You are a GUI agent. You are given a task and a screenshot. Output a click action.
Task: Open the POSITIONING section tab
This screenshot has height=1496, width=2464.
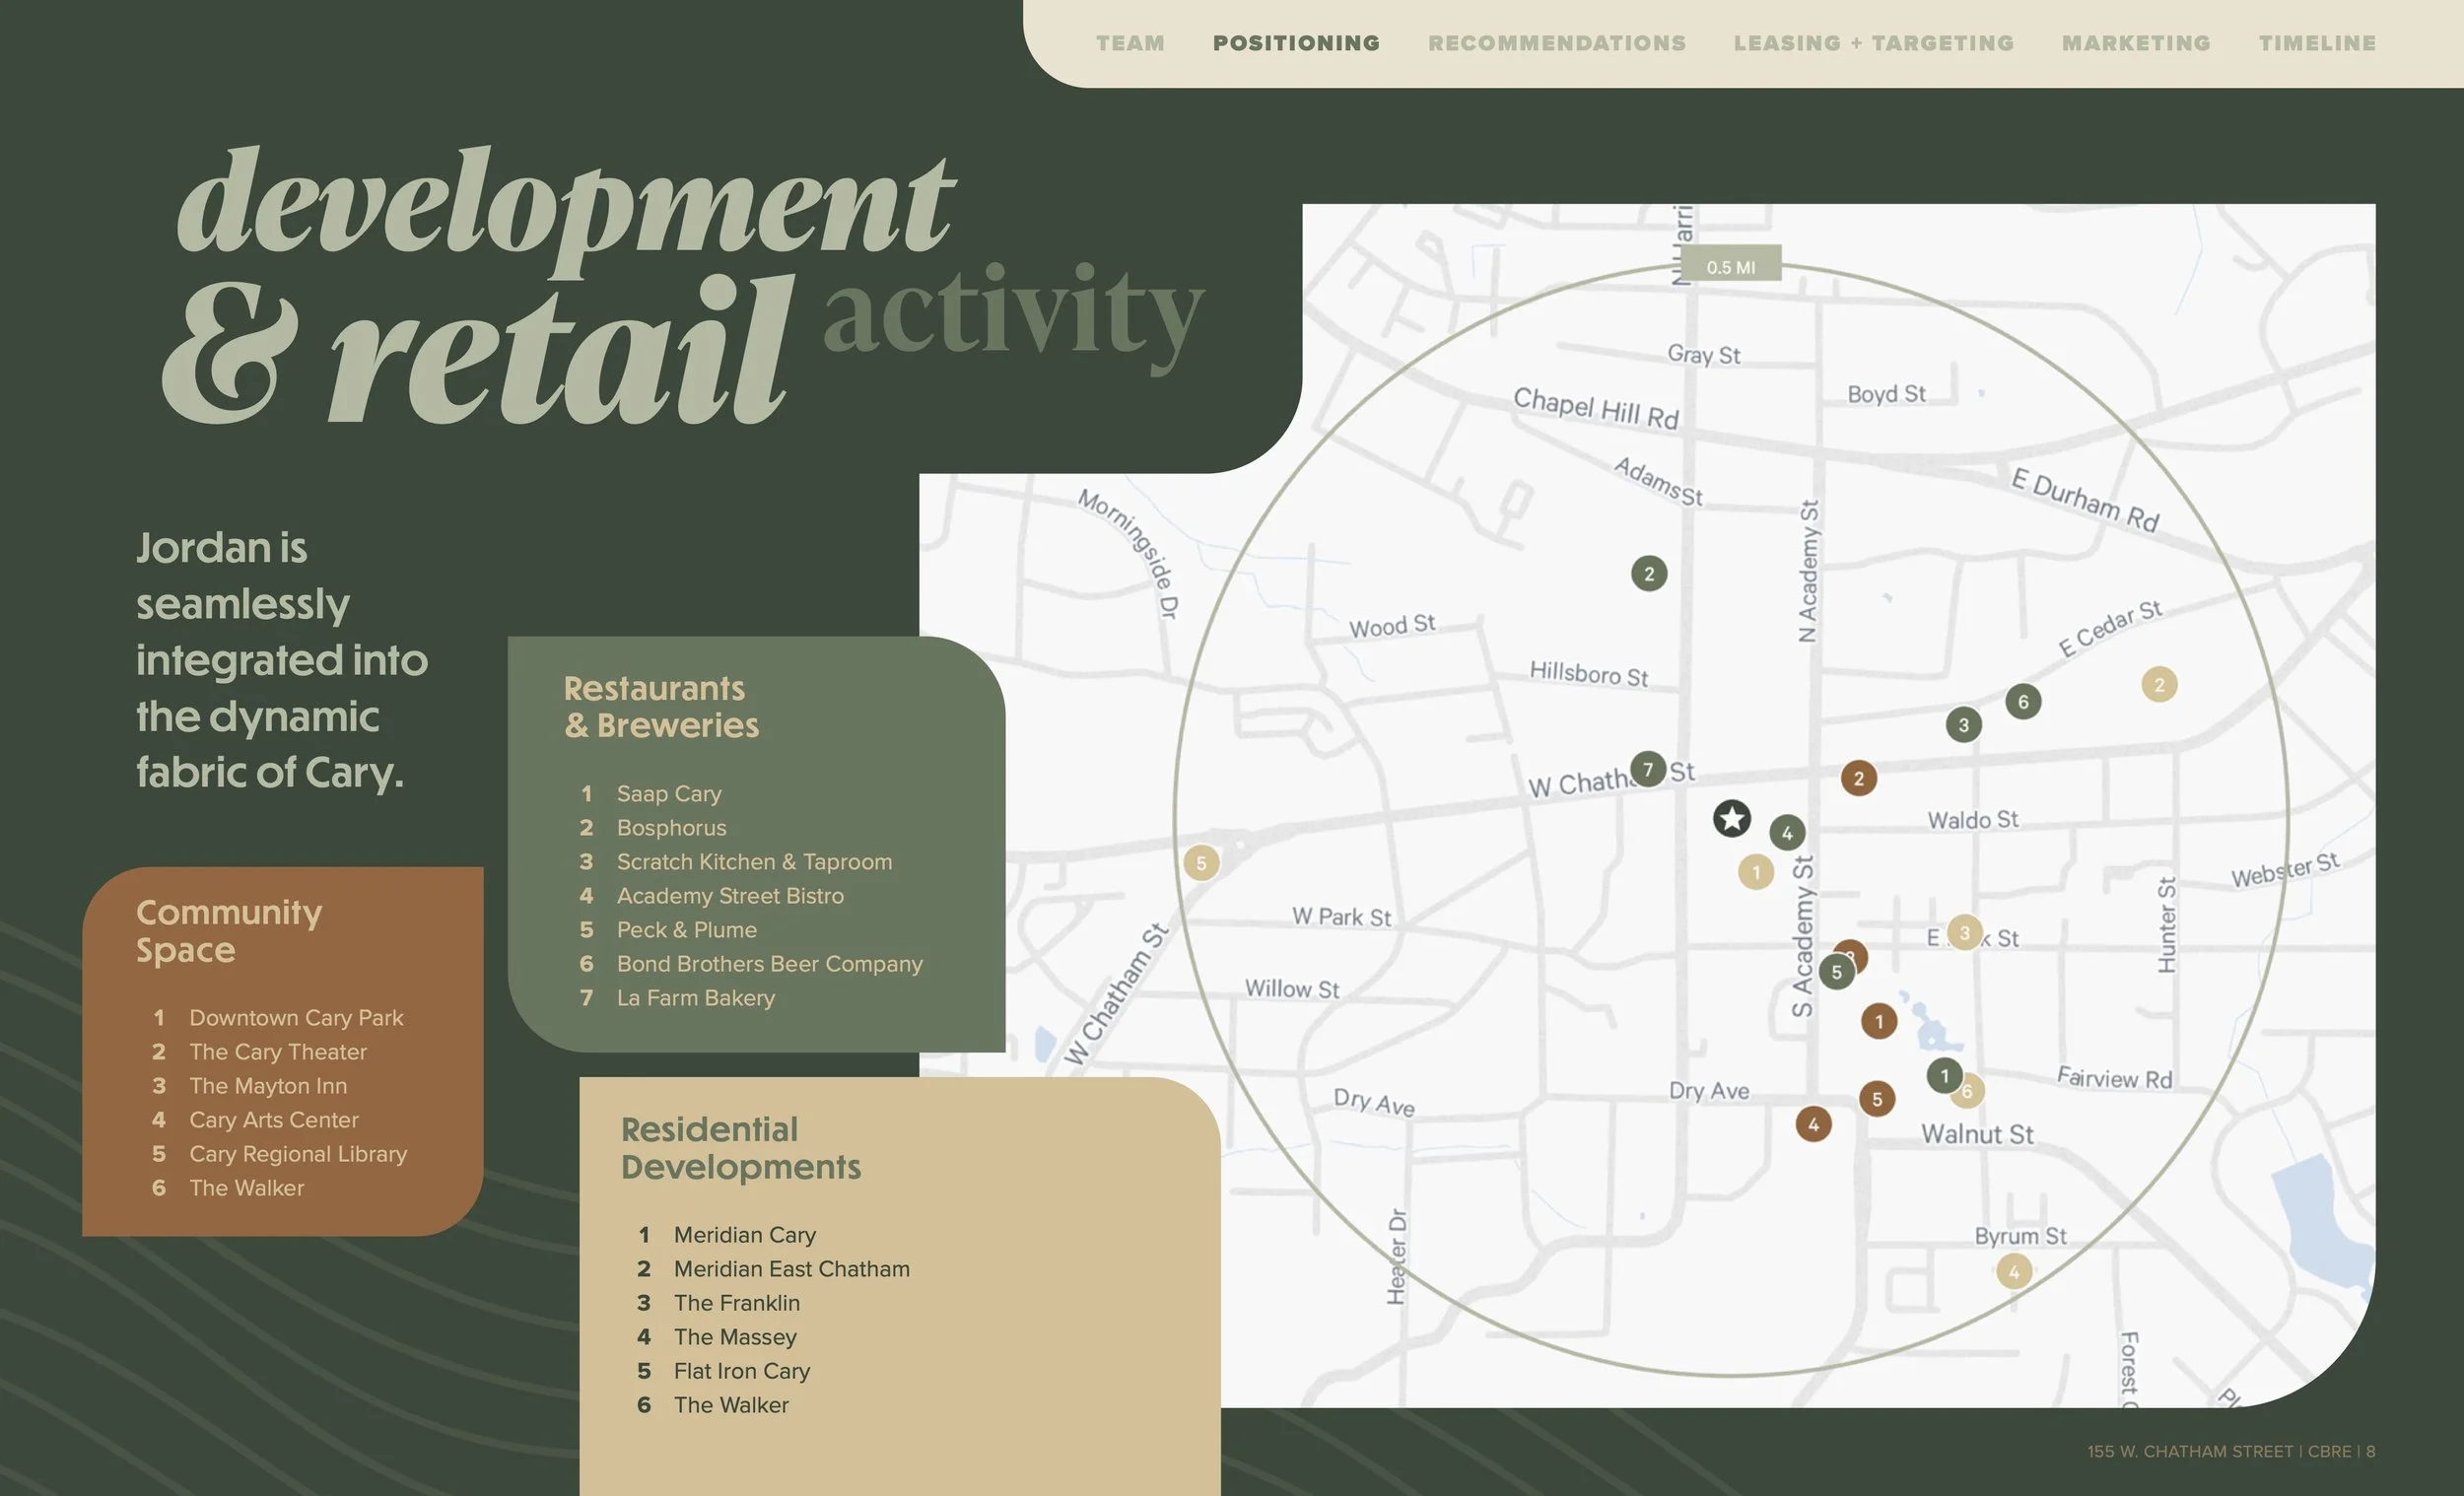pos(1296,43)
